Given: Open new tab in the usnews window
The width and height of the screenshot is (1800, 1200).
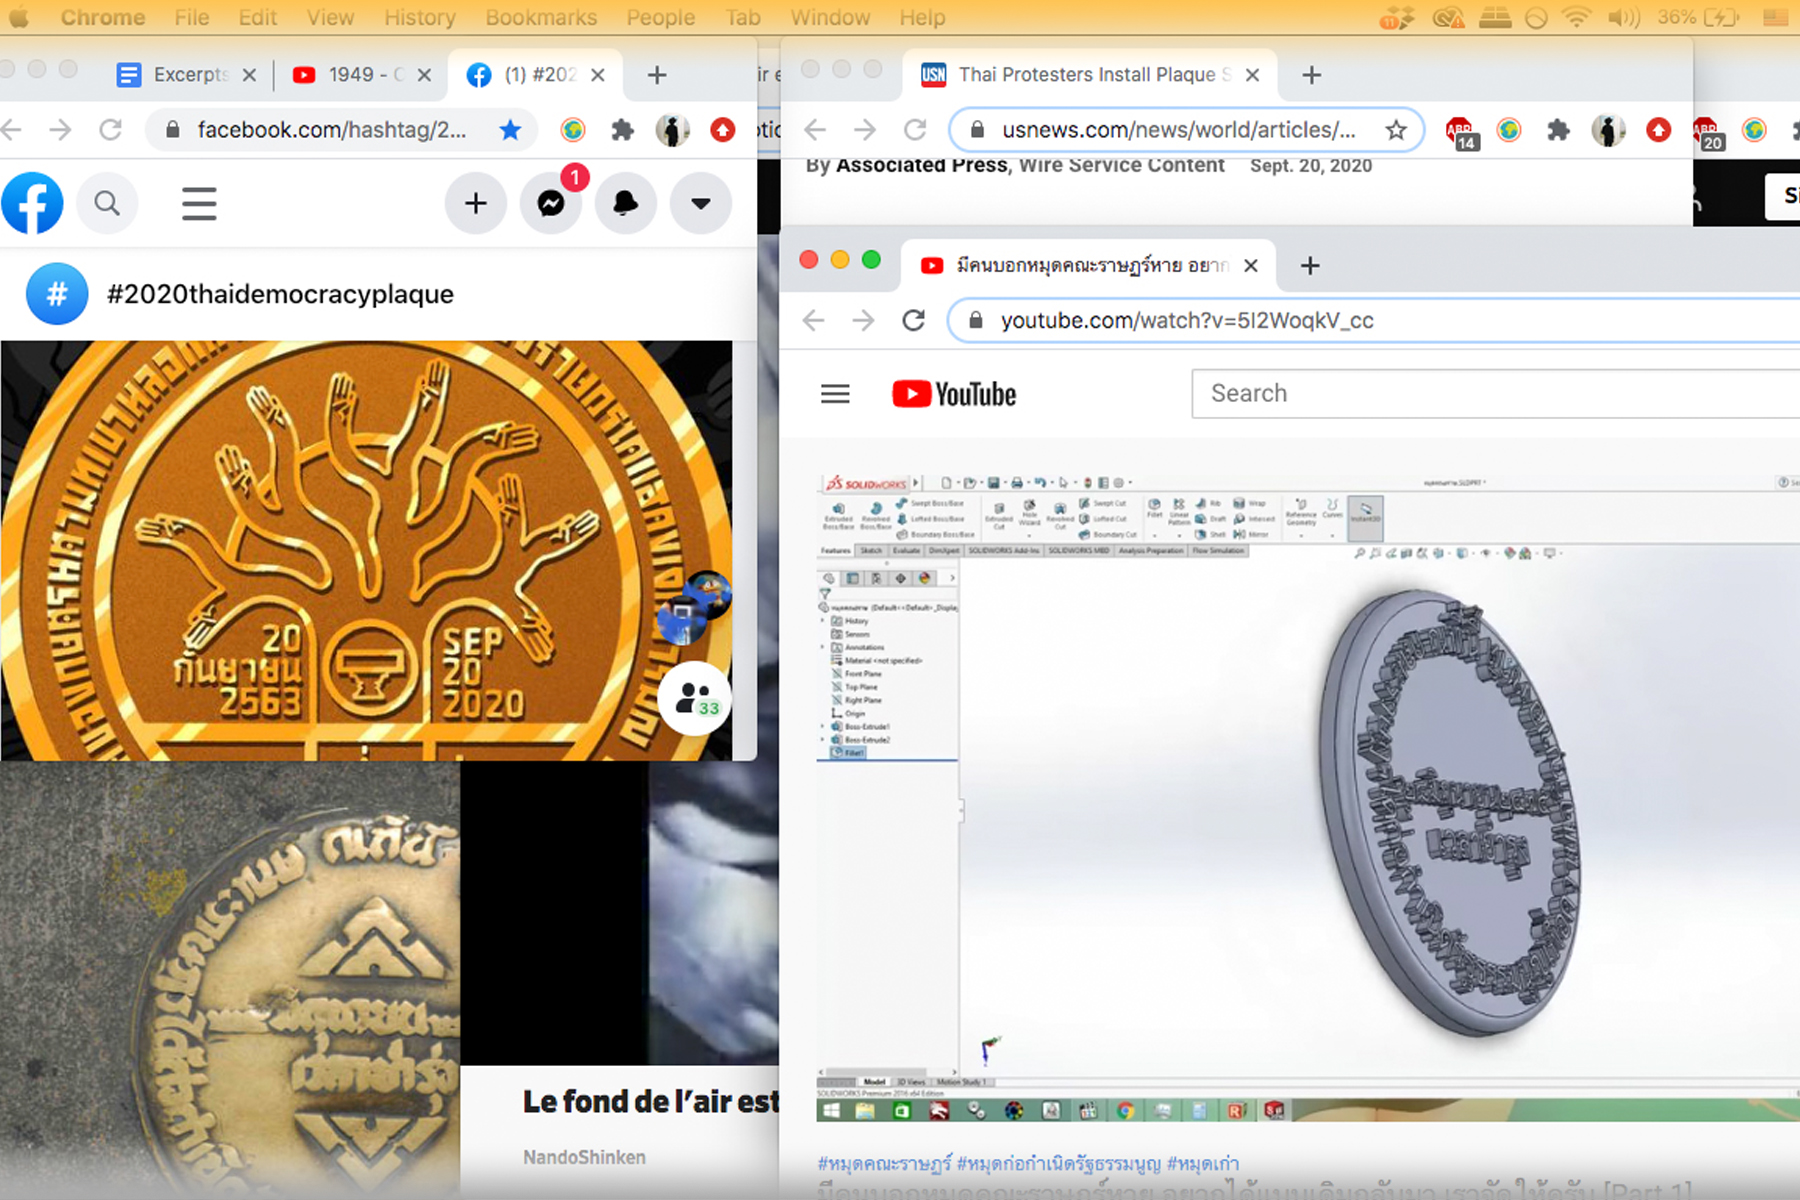Looking at the screenshot, I should [x=1312, y=75].
